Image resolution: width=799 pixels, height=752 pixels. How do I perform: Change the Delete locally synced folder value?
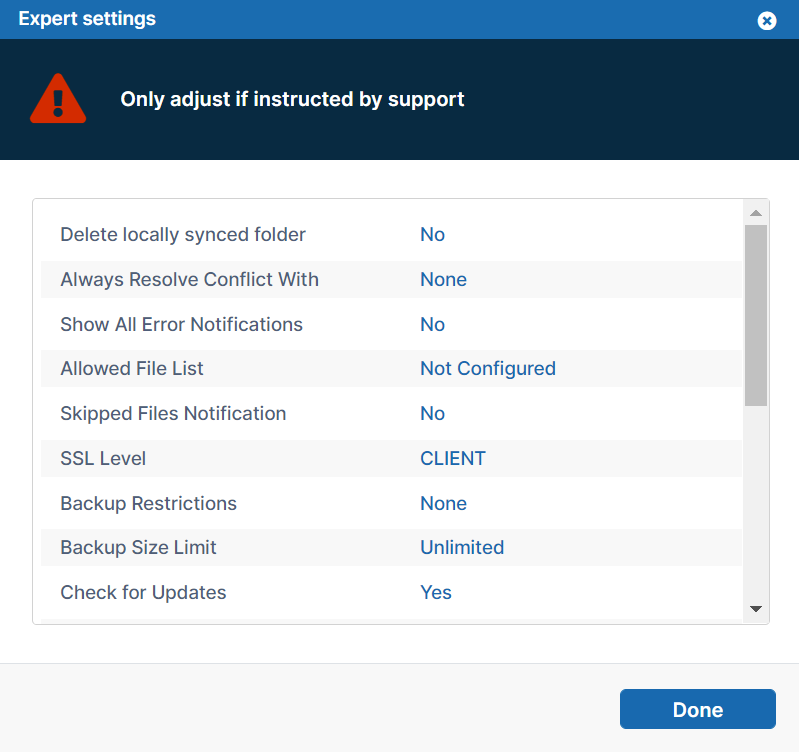point(432,235)
